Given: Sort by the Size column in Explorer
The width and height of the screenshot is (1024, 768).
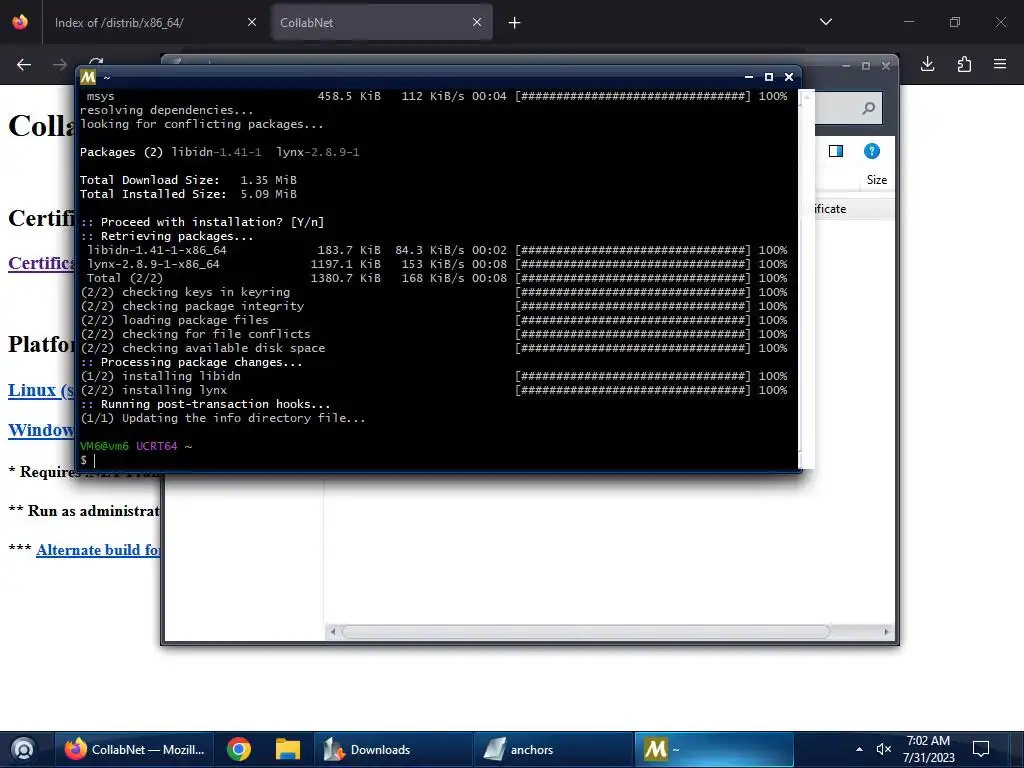Looking at the screenshot, I should coord(876,180).
